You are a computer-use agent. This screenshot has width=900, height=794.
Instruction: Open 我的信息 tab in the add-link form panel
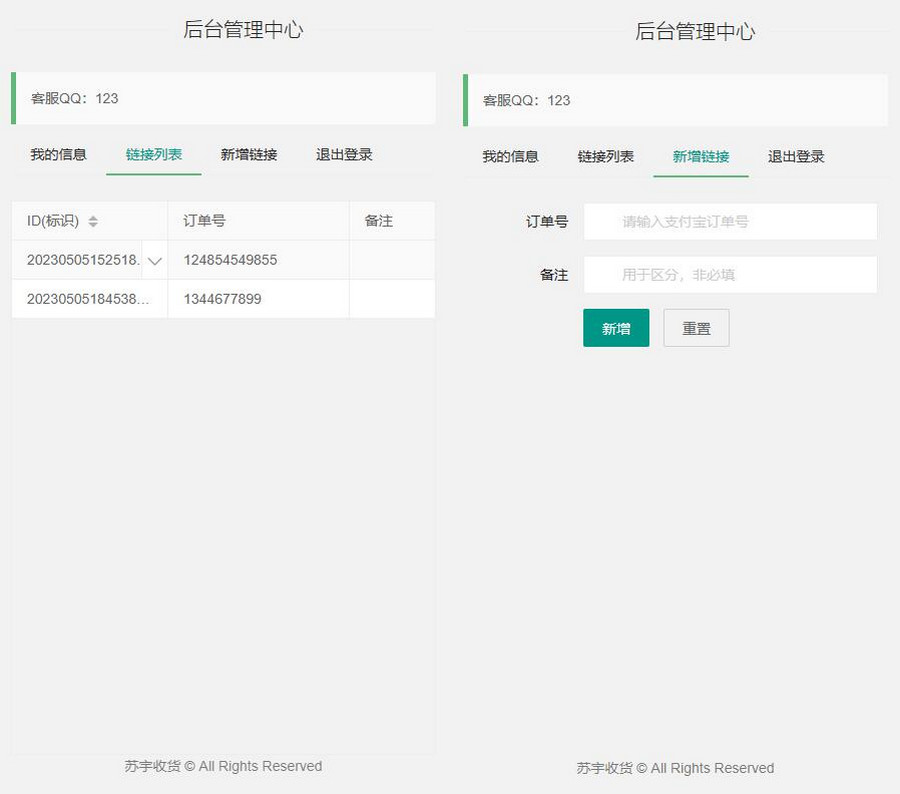[510, 157]
